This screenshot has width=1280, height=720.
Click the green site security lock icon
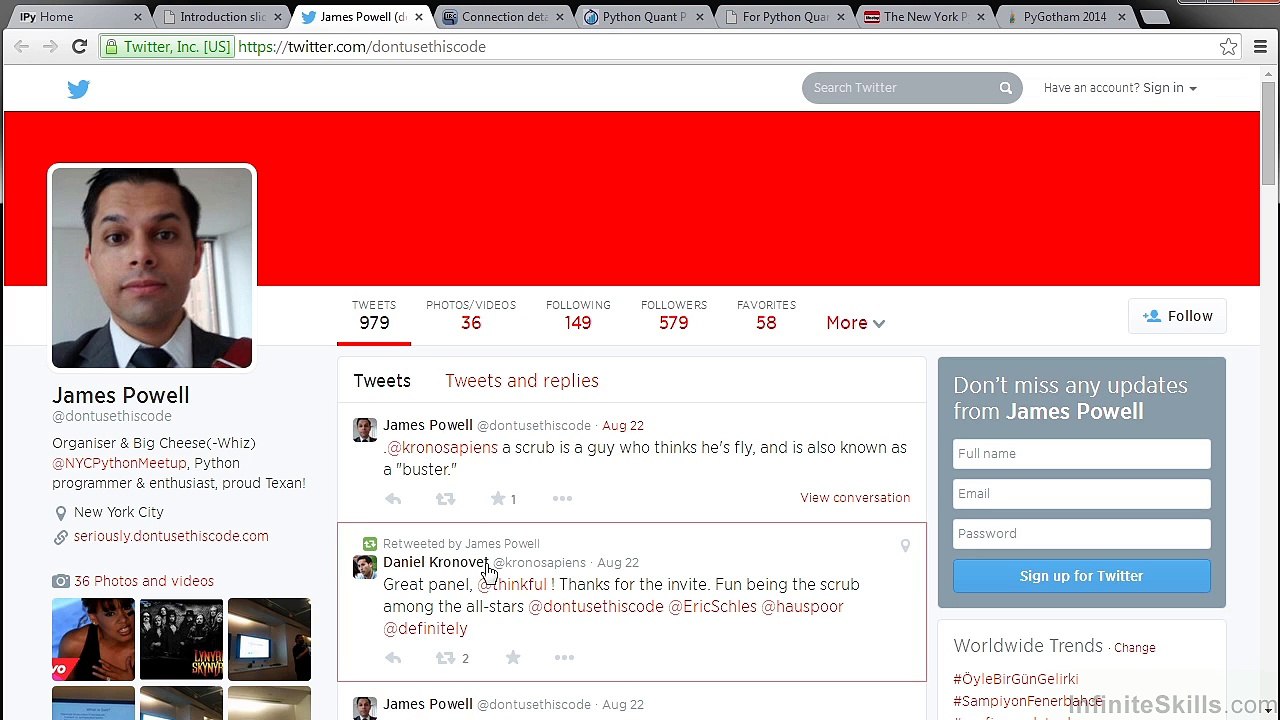112,47
